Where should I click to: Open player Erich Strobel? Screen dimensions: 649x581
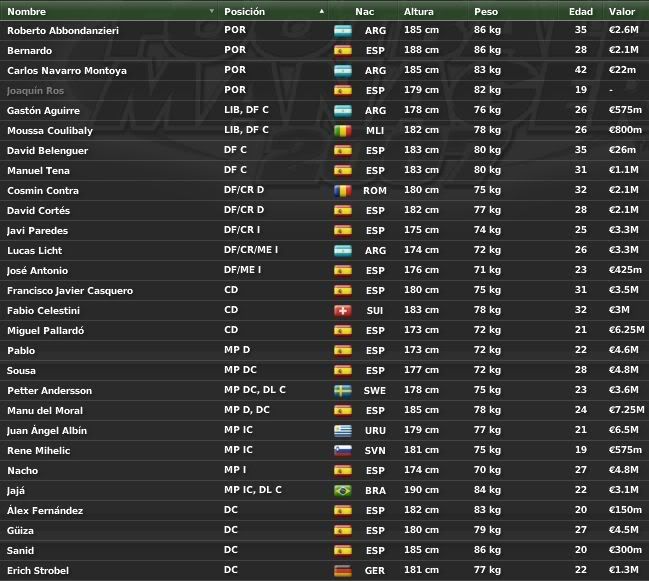click(38, 571)
